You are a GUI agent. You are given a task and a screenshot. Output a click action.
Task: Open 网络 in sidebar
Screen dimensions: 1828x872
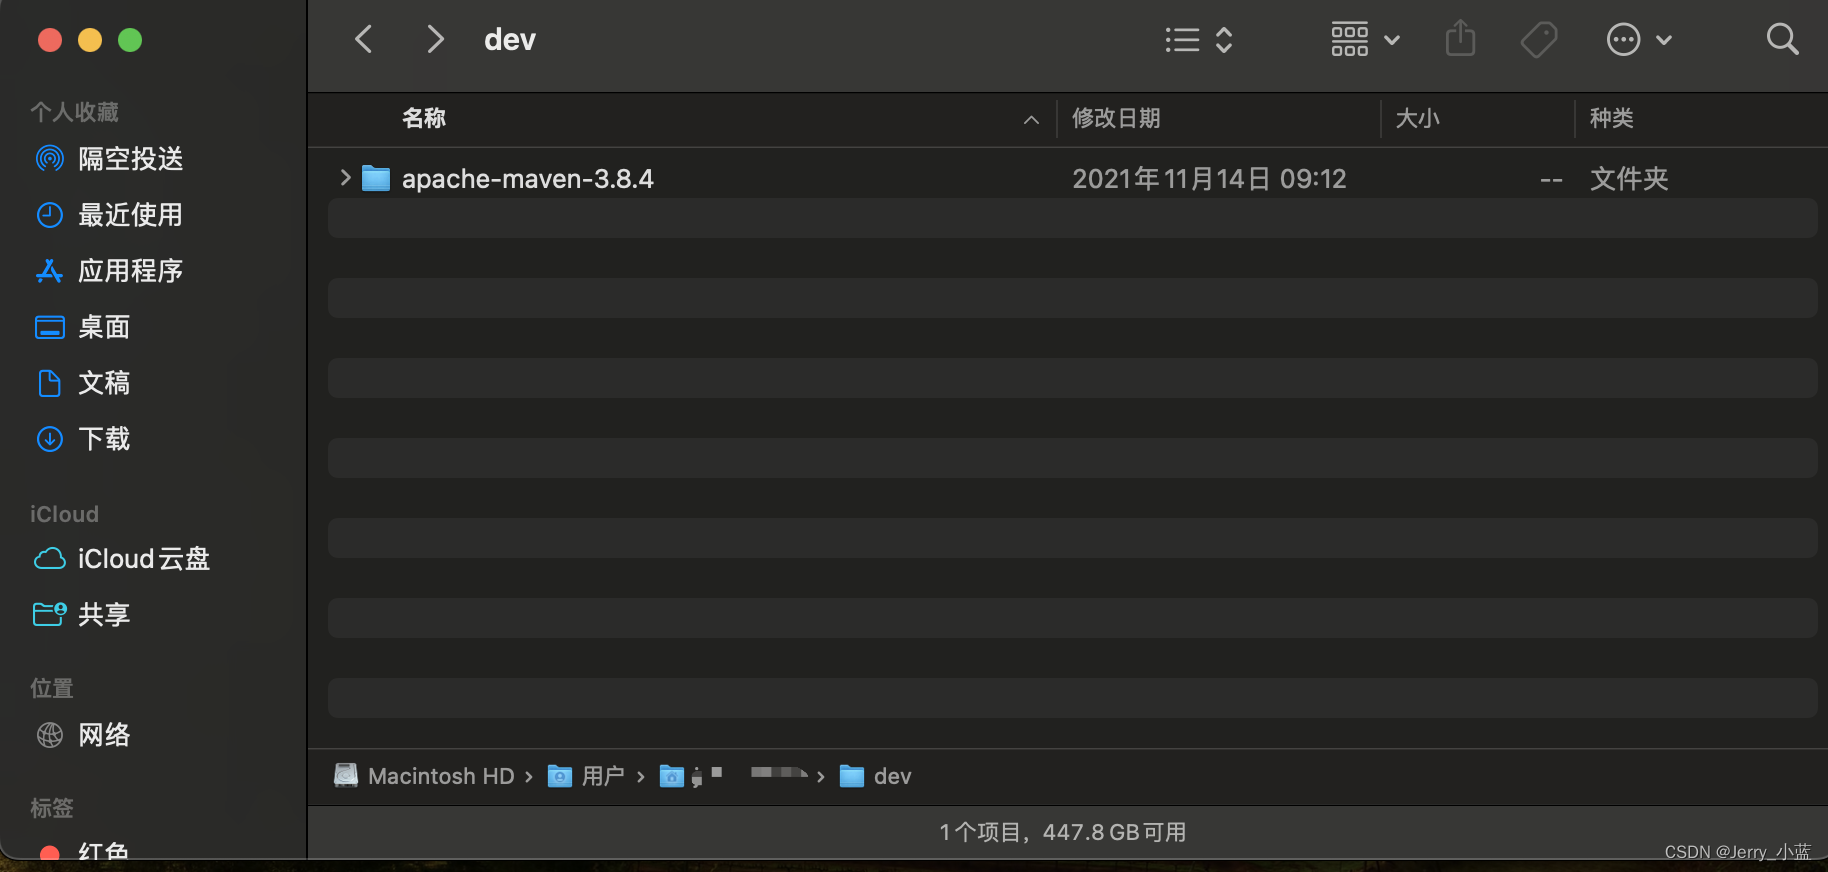pyautogui.click(x=83, y=735)
